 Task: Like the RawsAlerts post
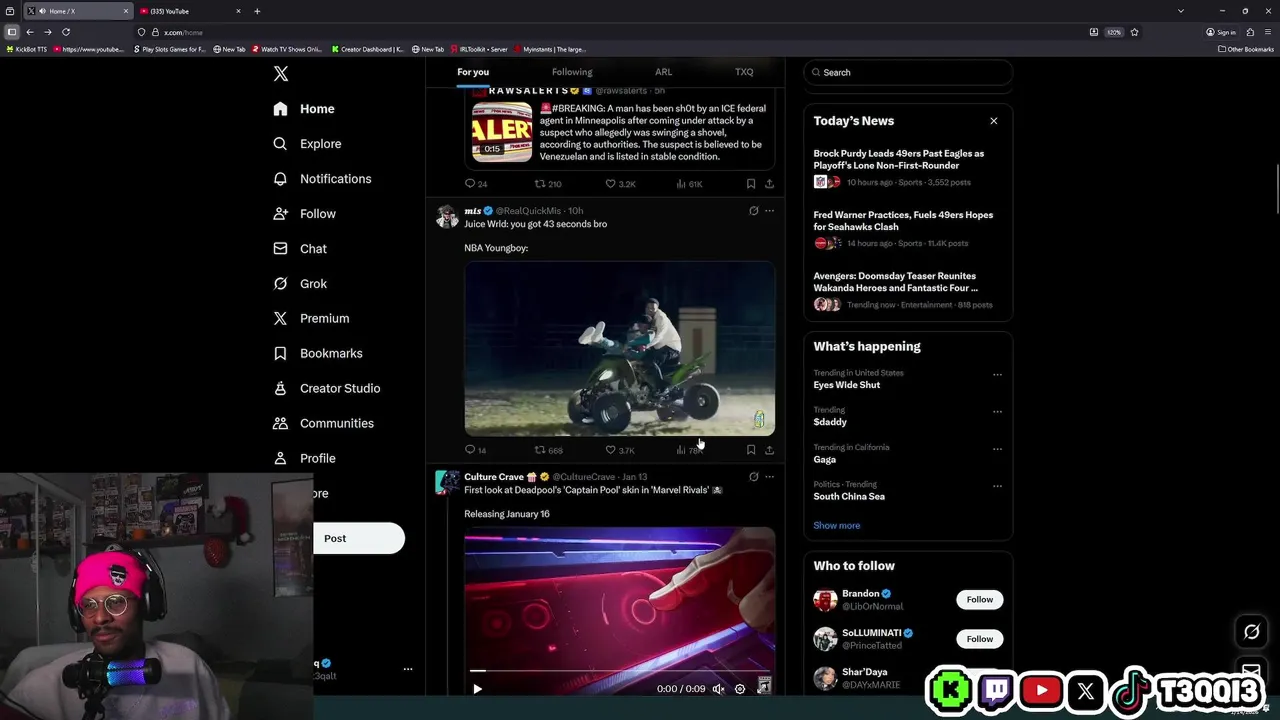click(x=620, y=184)
